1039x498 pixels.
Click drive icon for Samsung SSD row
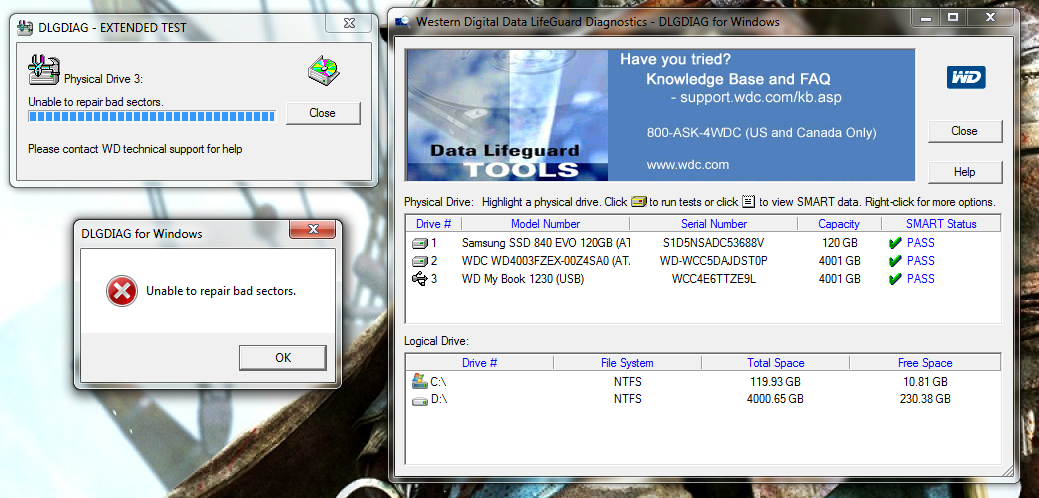point(420,243)
